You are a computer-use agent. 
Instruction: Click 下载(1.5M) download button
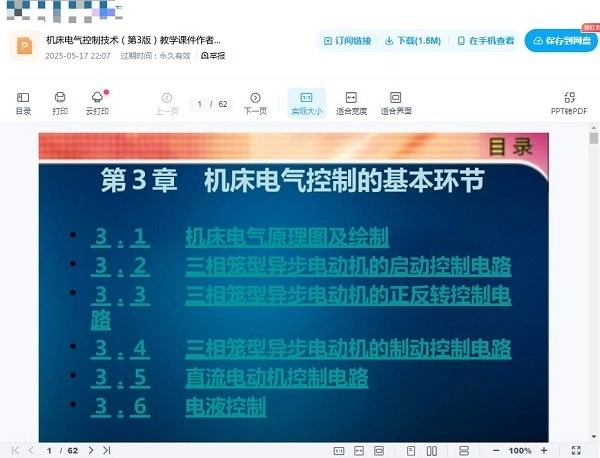click(413, 41)
